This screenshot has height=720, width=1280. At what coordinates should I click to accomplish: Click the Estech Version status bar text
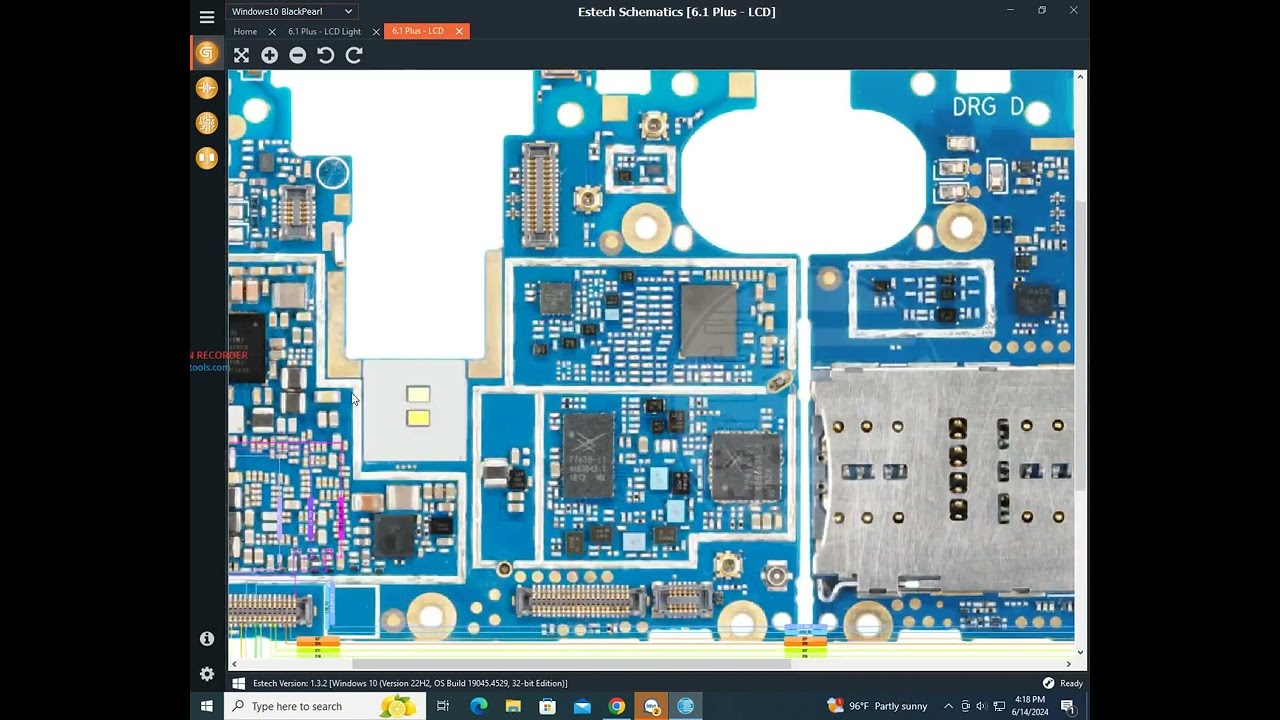click(x=410, y=684)
